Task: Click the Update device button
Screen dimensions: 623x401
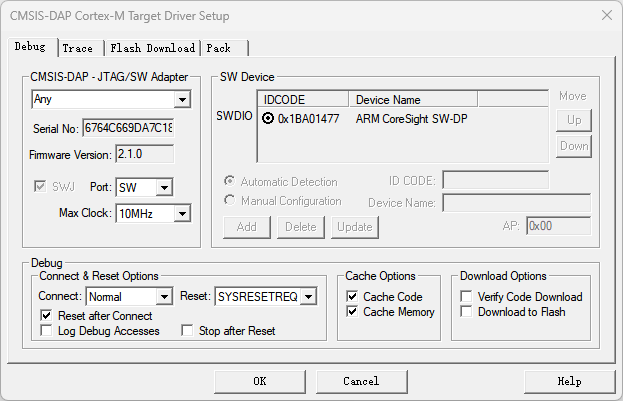Action: pyautogui.click(x=355, y=227)
